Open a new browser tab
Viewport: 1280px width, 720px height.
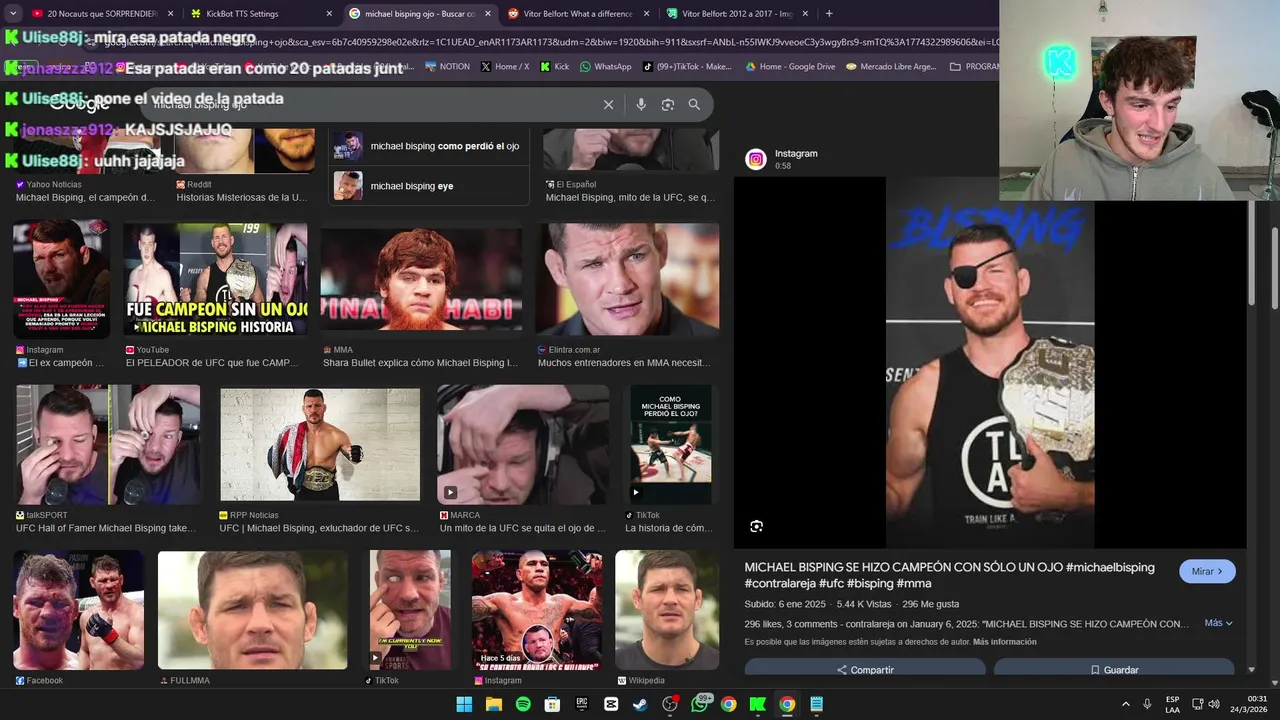click(x=829, y=14)
